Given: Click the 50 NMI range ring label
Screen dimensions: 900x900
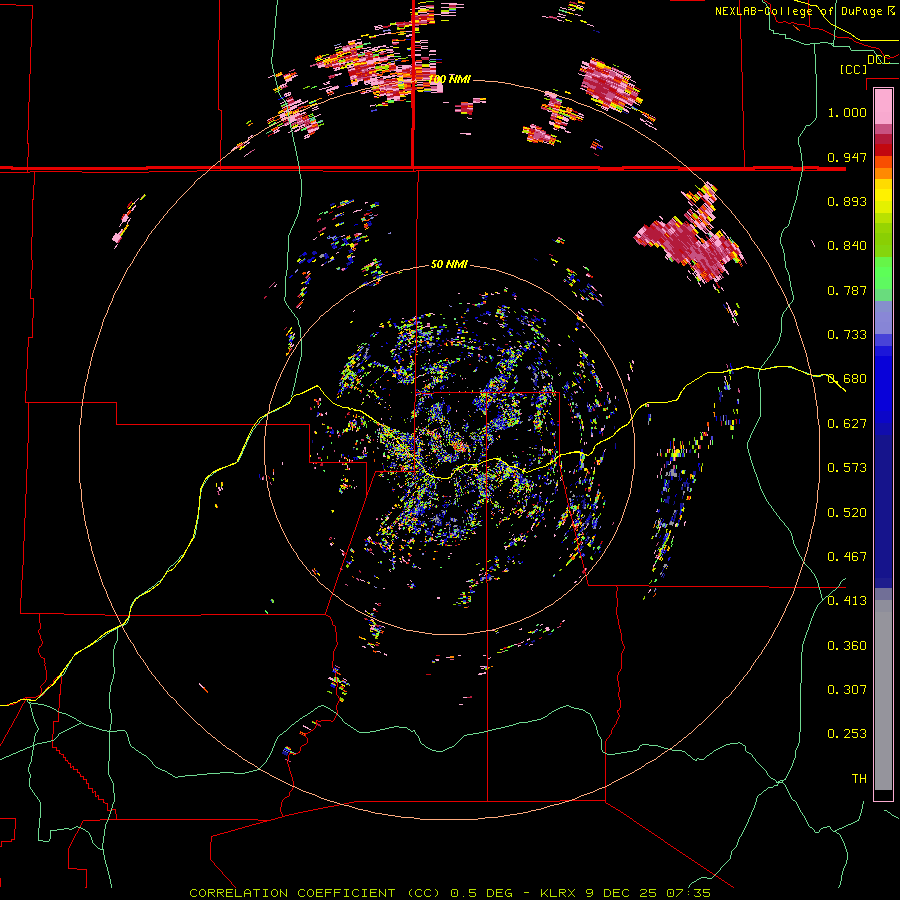Looking at the screenshot, I should (x=449, y=264).
